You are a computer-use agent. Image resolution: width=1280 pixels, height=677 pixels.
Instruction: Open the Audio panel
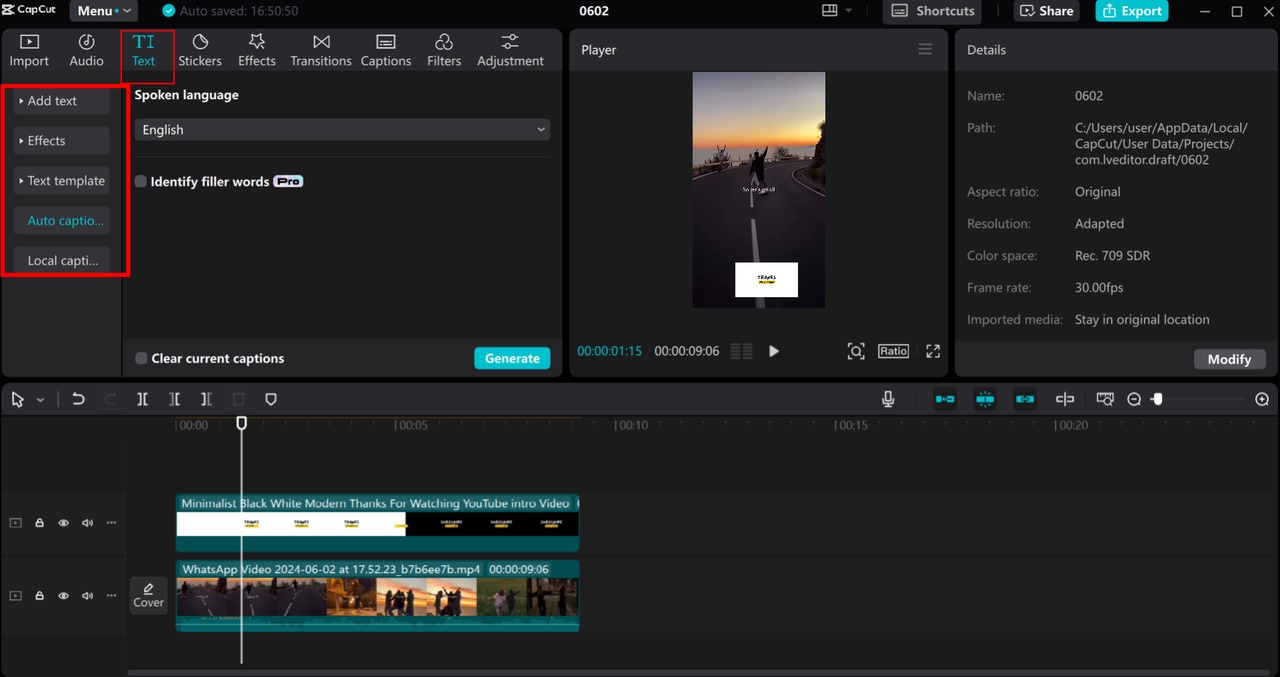click(86, 50)
